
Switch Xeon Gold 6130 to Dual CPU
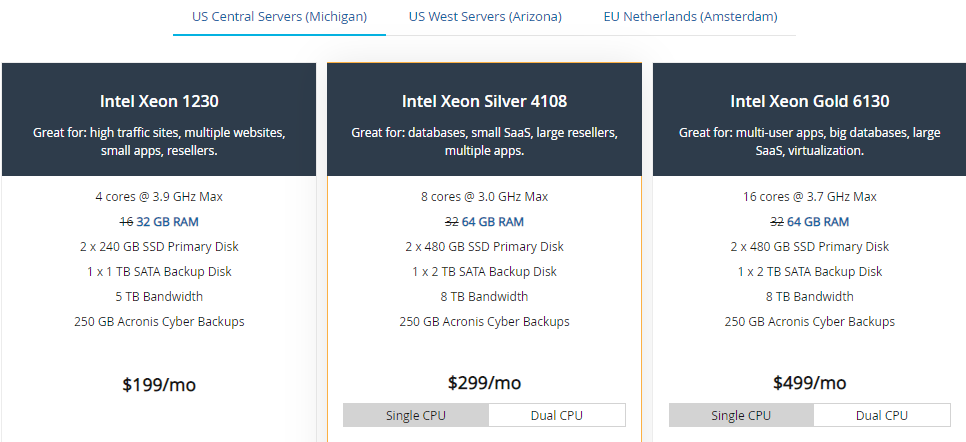pyautogui.click(x=882, y=415)
